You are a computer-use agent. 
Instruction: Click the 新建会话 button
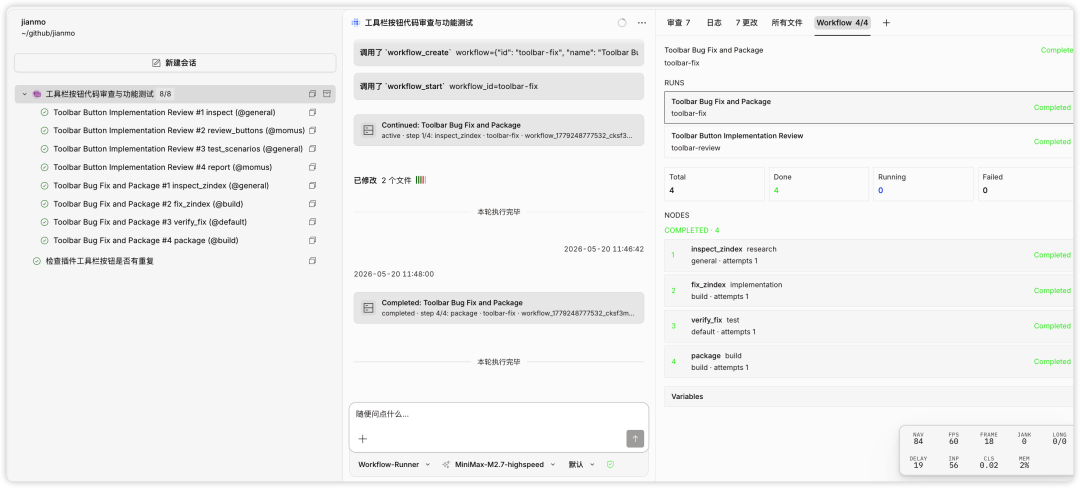[x=175, y=63]
